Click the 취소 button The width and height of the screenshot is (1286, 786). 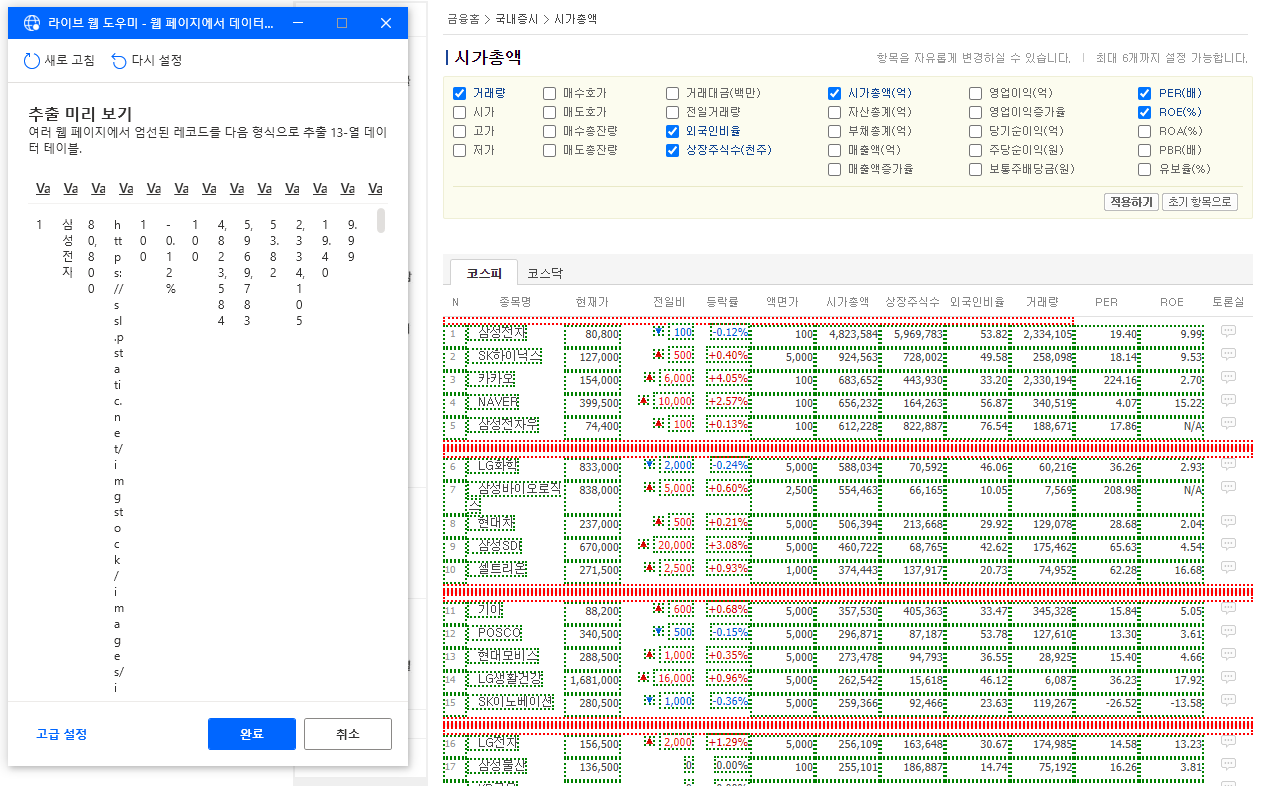(x=348, y=734)
